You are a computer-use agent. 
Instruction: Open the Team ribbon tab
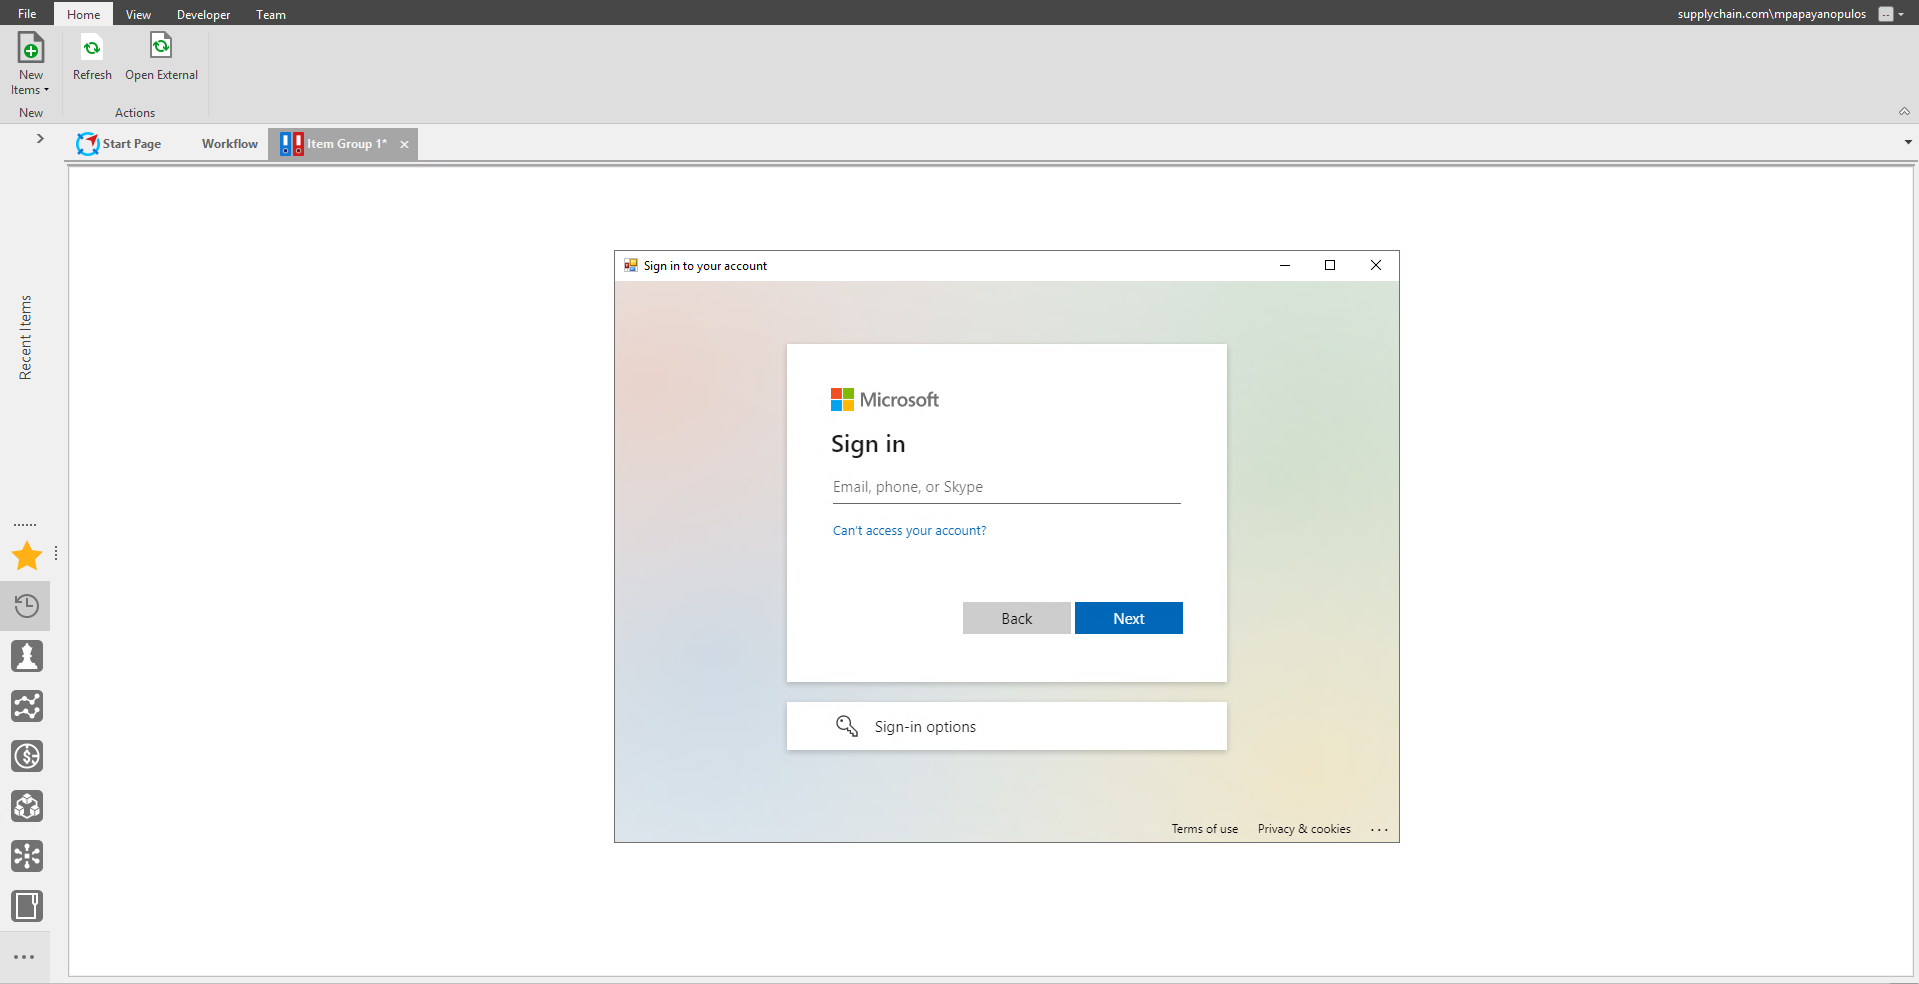tap(270, 14)
